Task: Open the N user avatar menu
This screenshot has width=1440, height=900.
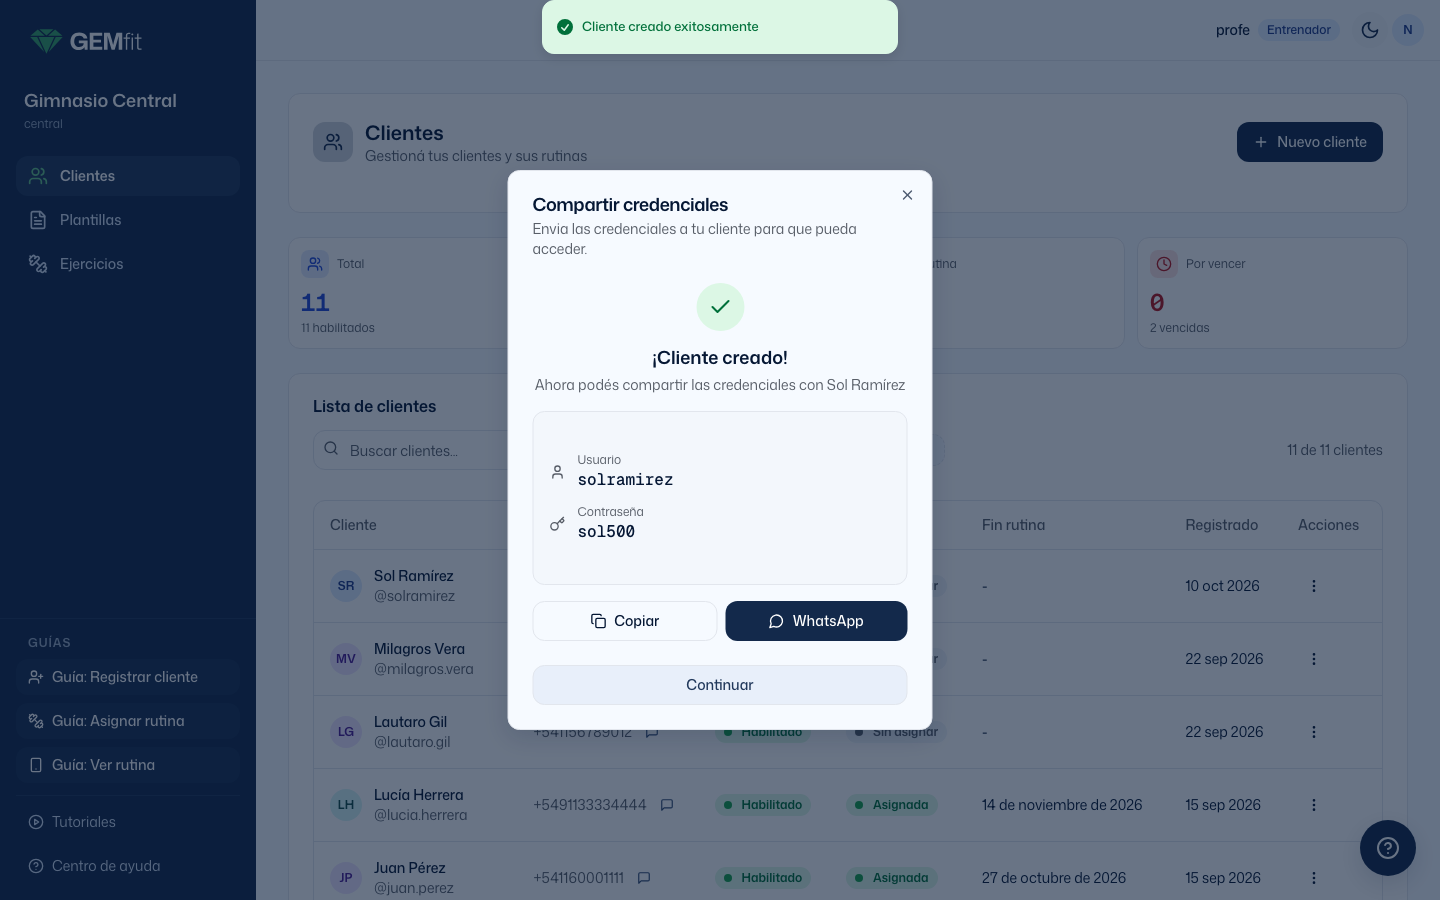Action: [x=1408, y=30]
